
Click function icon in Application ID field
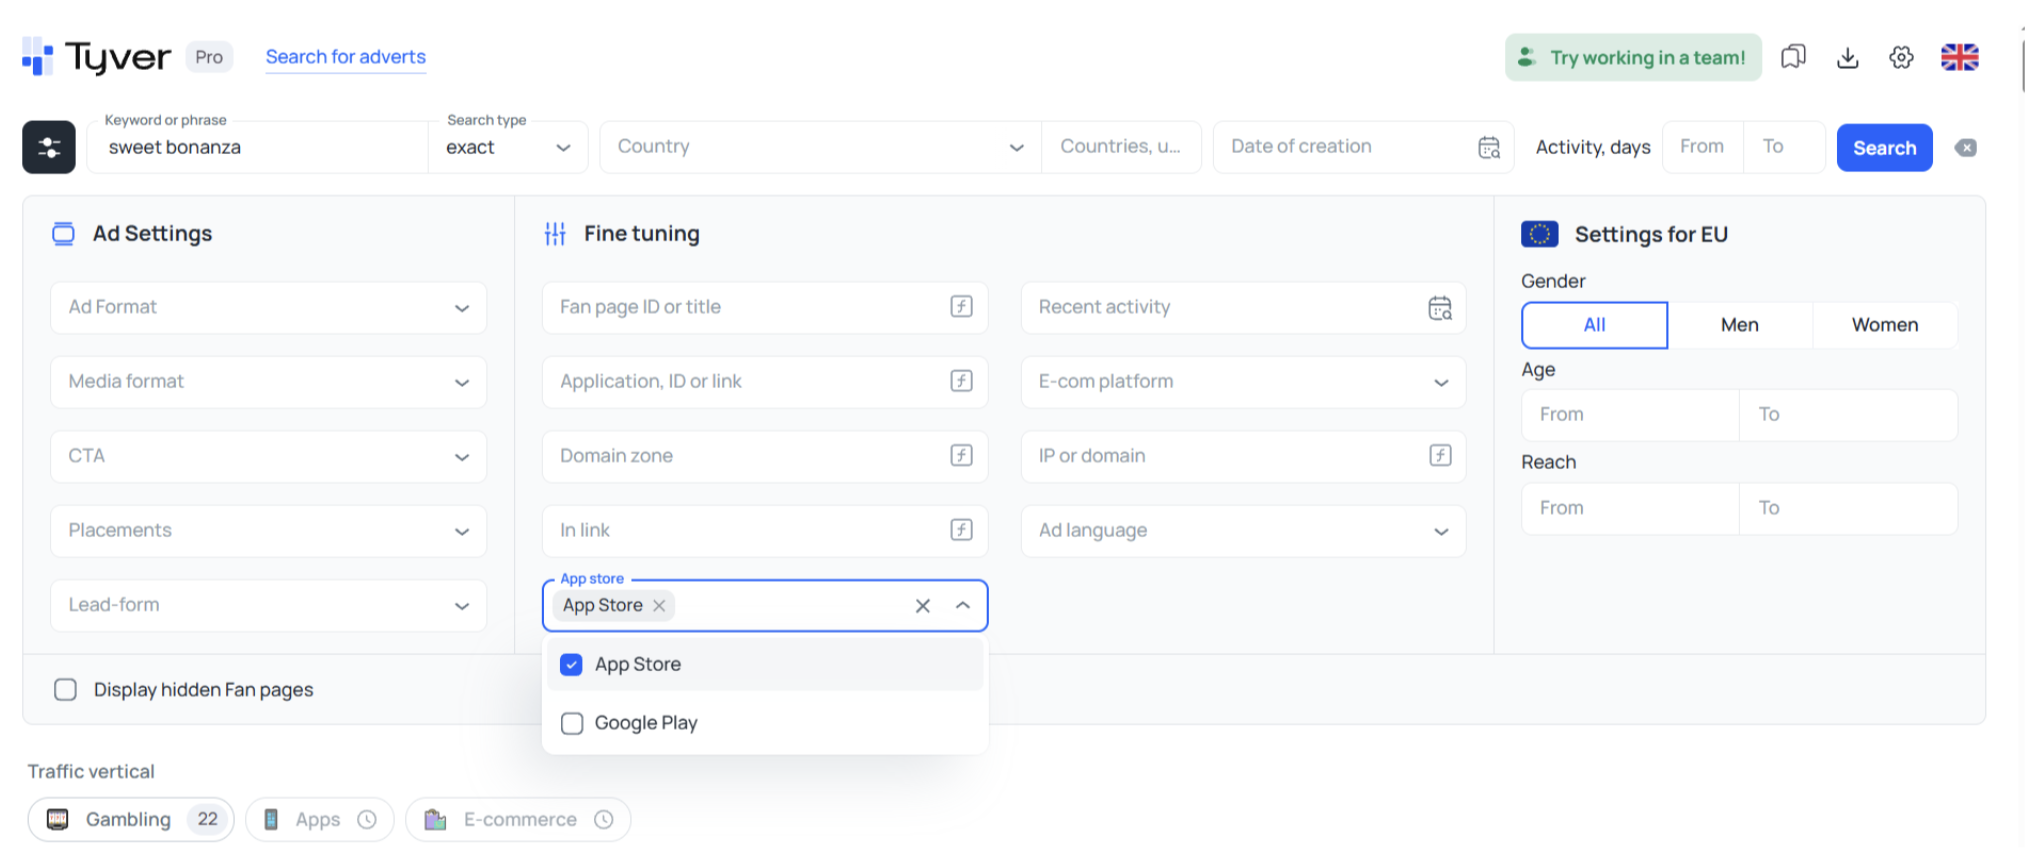[961, 381]
